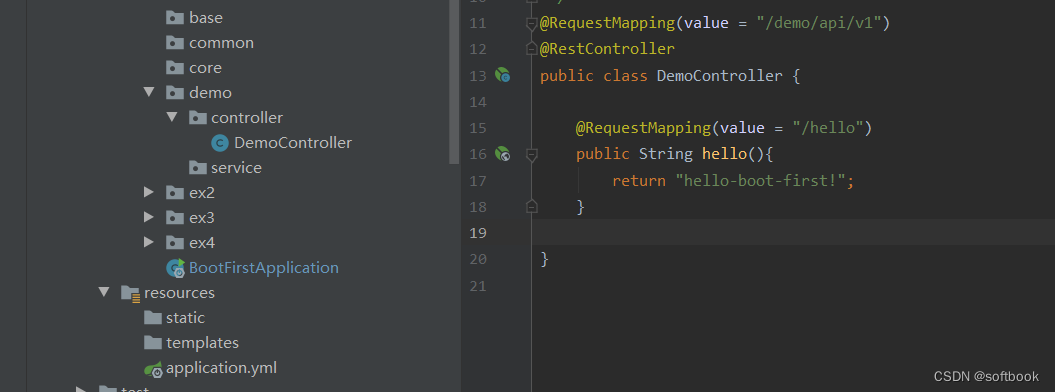Click the BootFirstApplication run icon
The width and height of the screenshot is (1055, 392).
tap(176, 268)
